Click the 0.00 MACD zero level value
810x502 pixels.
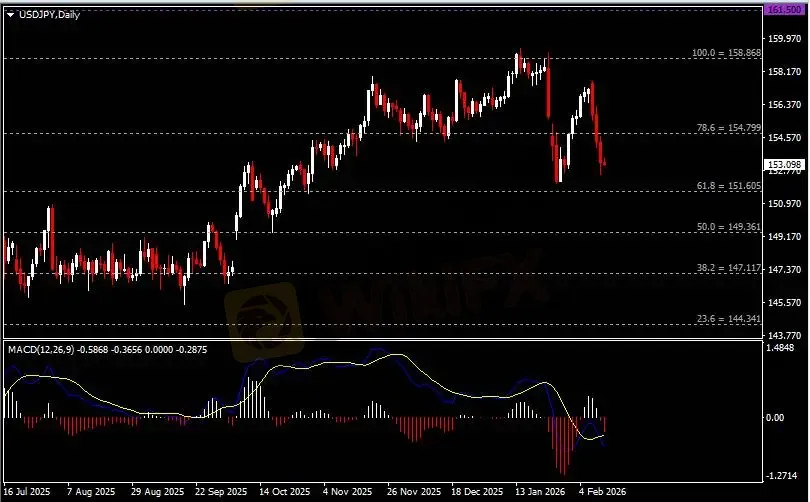(775, 417)
